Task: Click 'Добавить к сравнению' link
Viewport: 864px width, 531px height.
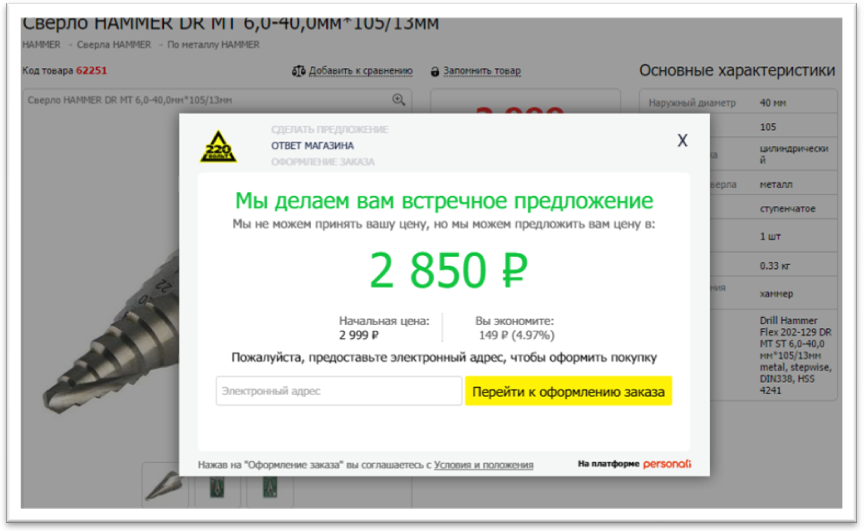Action: [x=360, y=71]
